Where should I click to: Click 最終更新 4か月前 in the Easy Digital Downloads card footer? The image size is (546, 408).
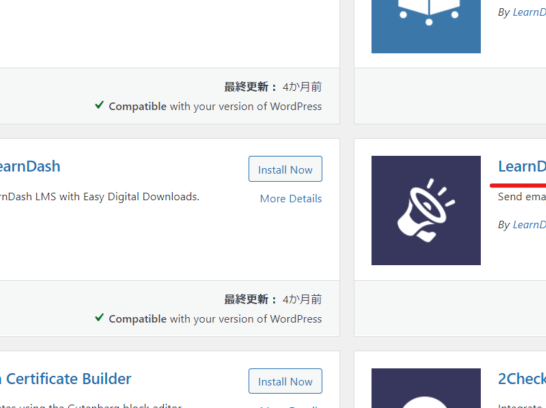coord(273,299)
